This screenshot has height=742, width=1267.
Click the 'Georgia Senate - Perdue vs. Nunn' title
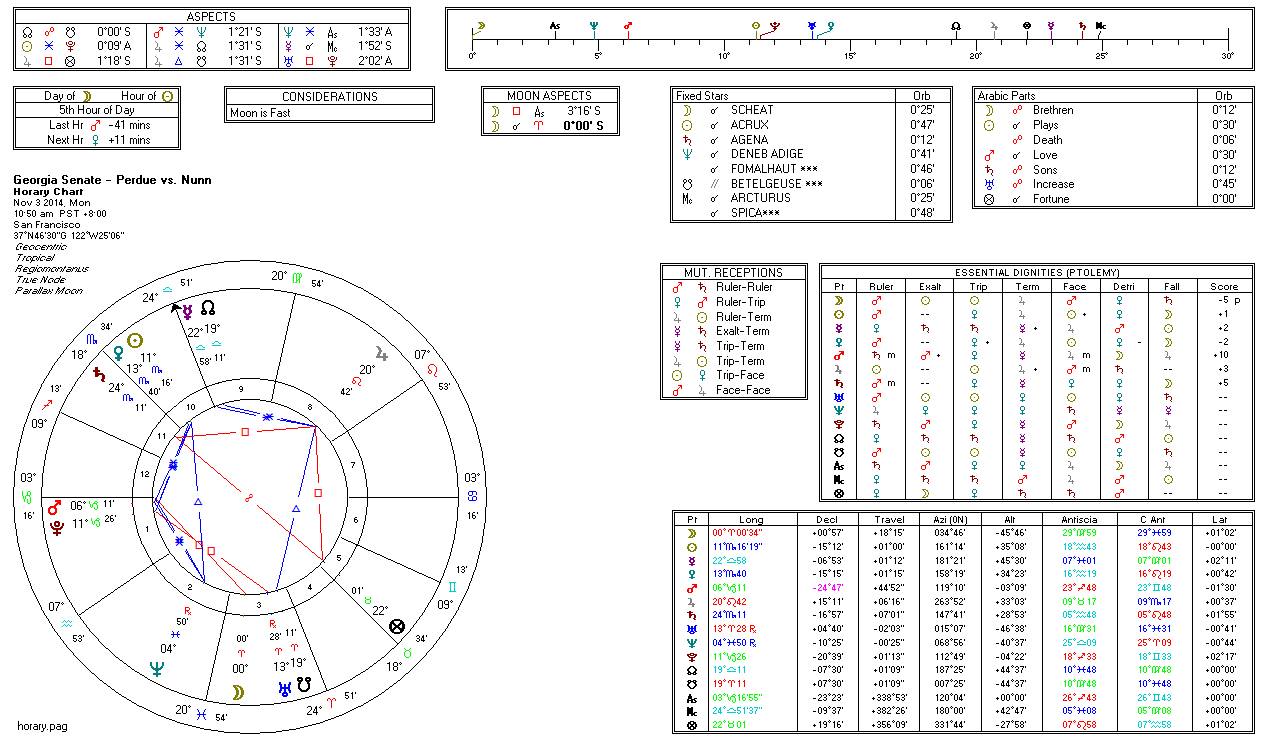pos(112,181)
